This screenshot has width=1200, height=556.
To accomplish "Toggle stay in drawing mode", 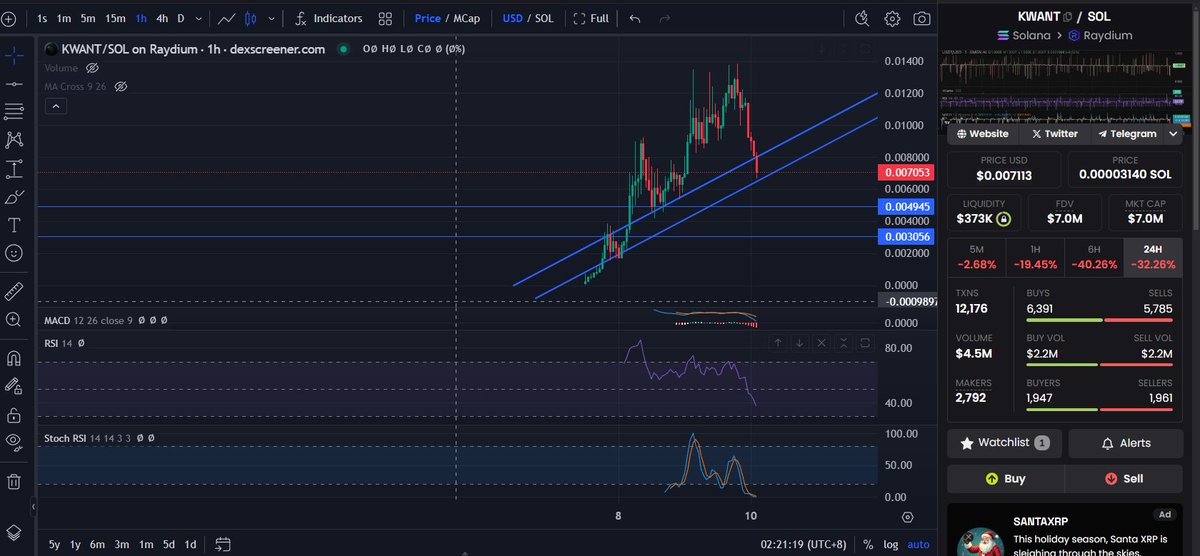I will pos(14,385).
